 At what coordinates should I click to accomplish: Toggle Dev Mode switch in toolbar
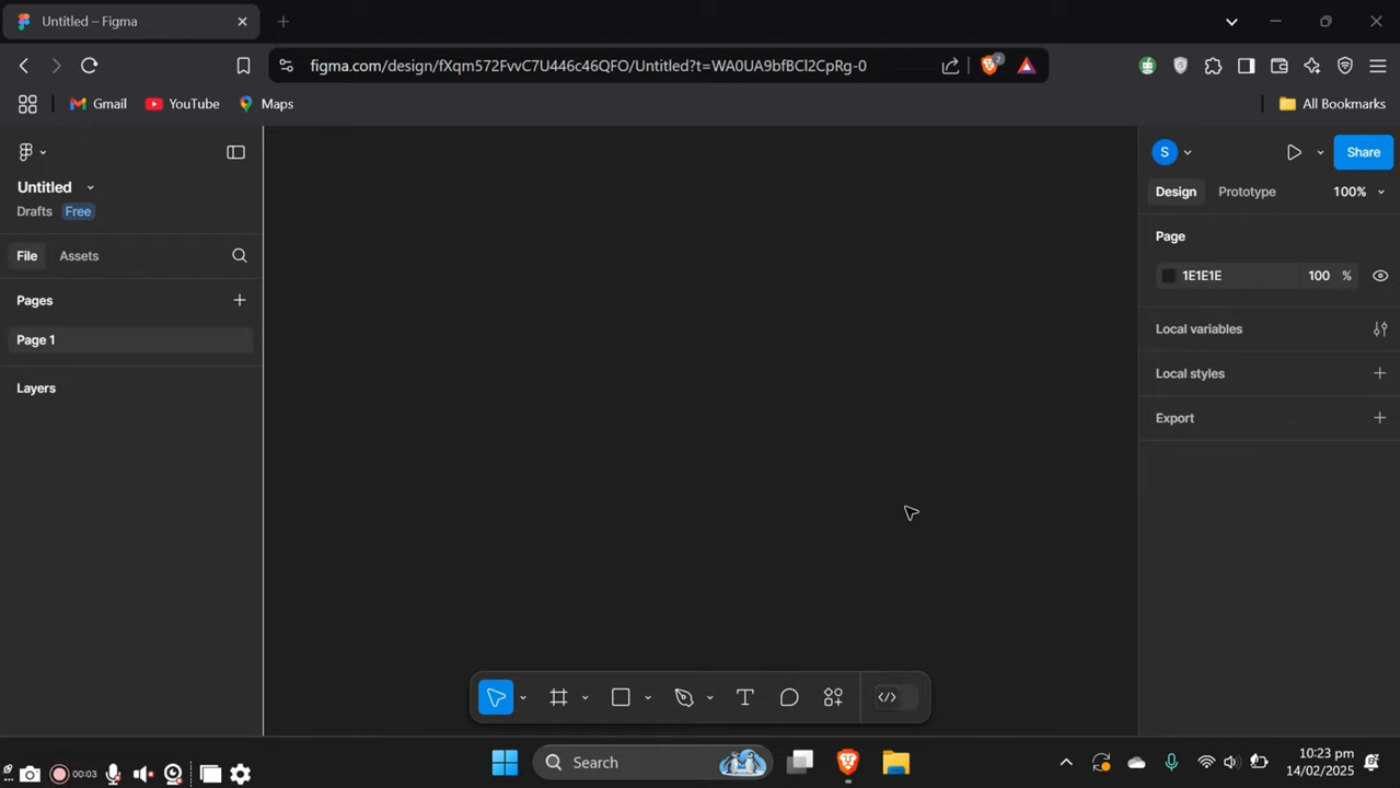896,697
